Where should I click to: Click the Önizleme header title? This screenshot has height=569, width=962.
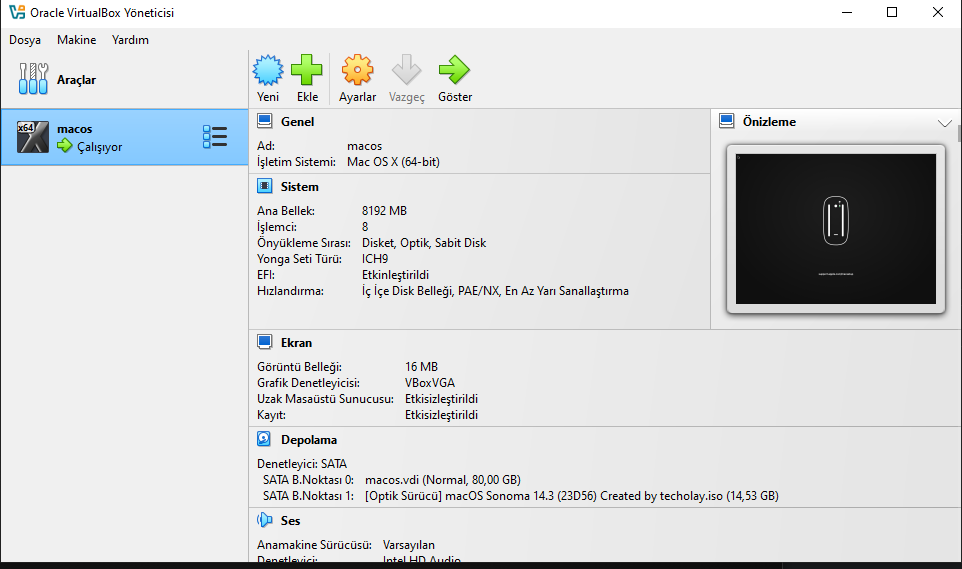click(x=769, y=122)
